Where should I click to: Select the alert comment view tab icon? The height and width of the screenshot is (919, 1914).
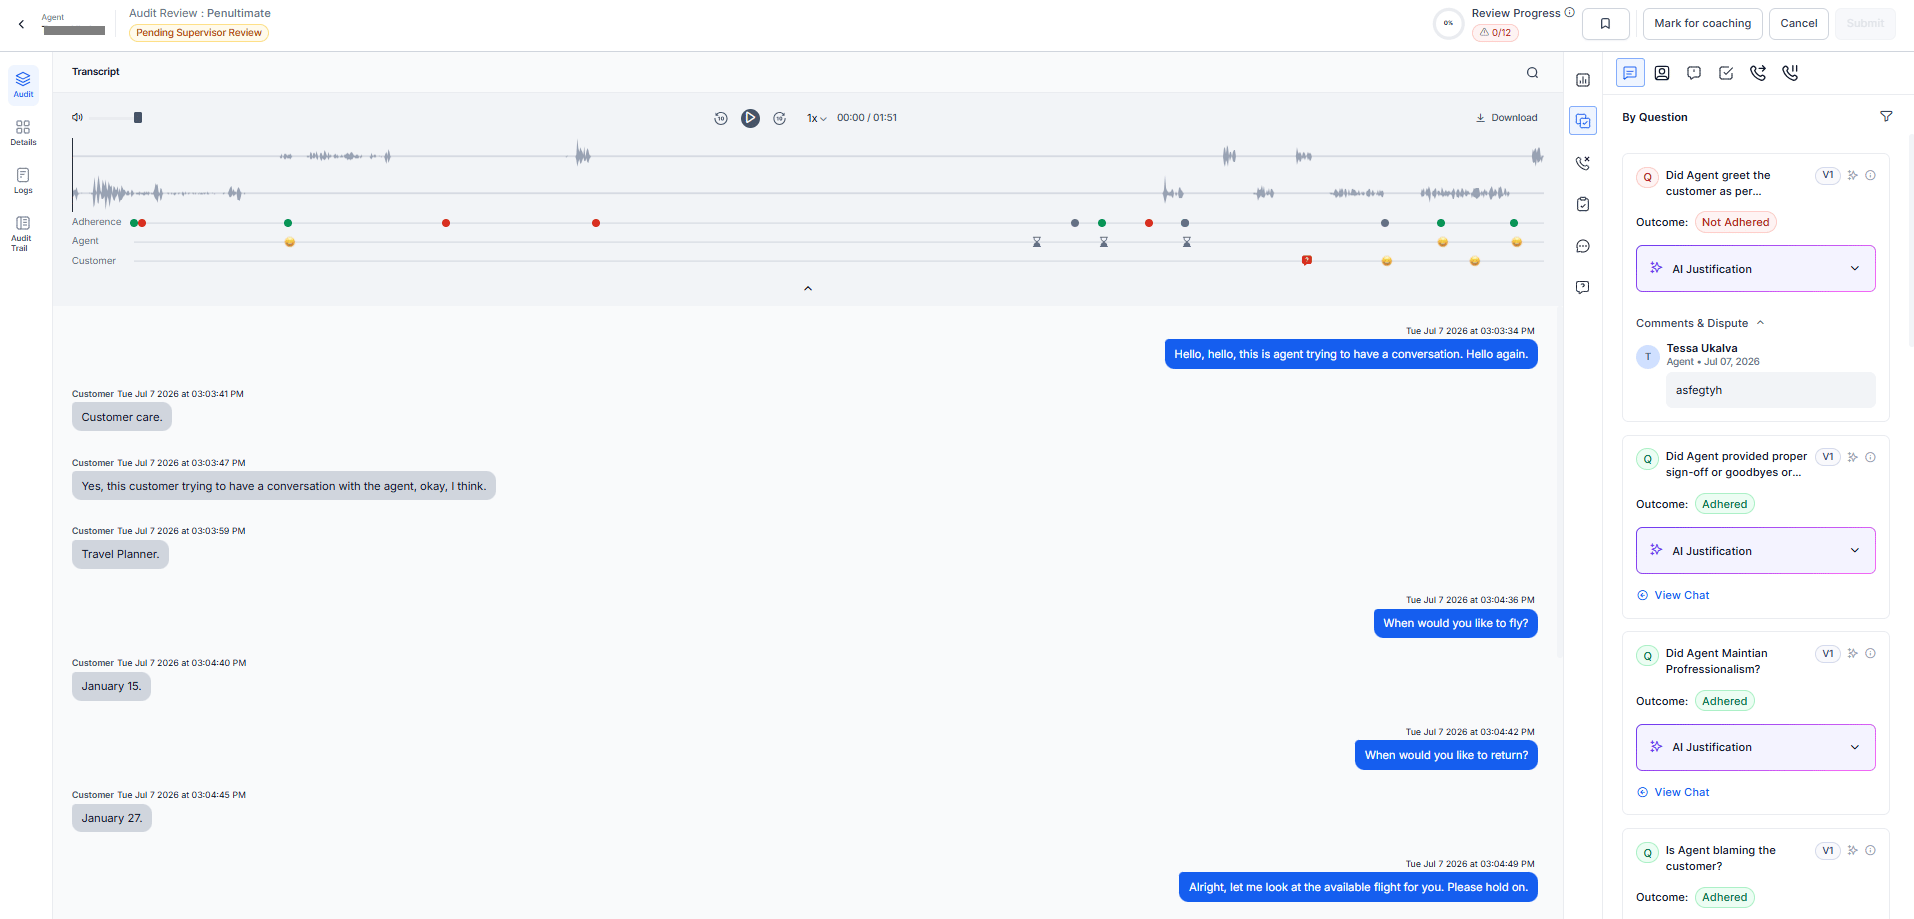(1694, 73)
